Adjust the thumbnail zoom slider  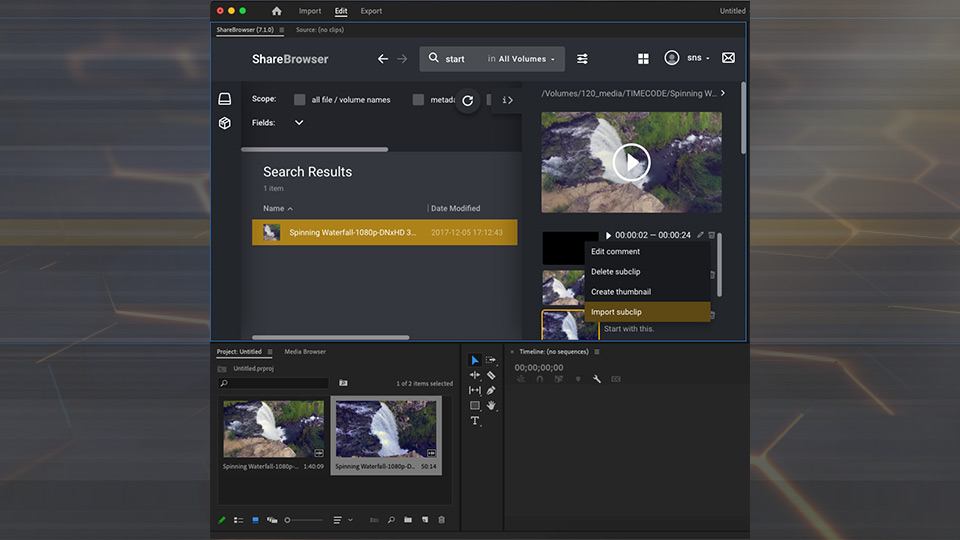coord(304,520)
